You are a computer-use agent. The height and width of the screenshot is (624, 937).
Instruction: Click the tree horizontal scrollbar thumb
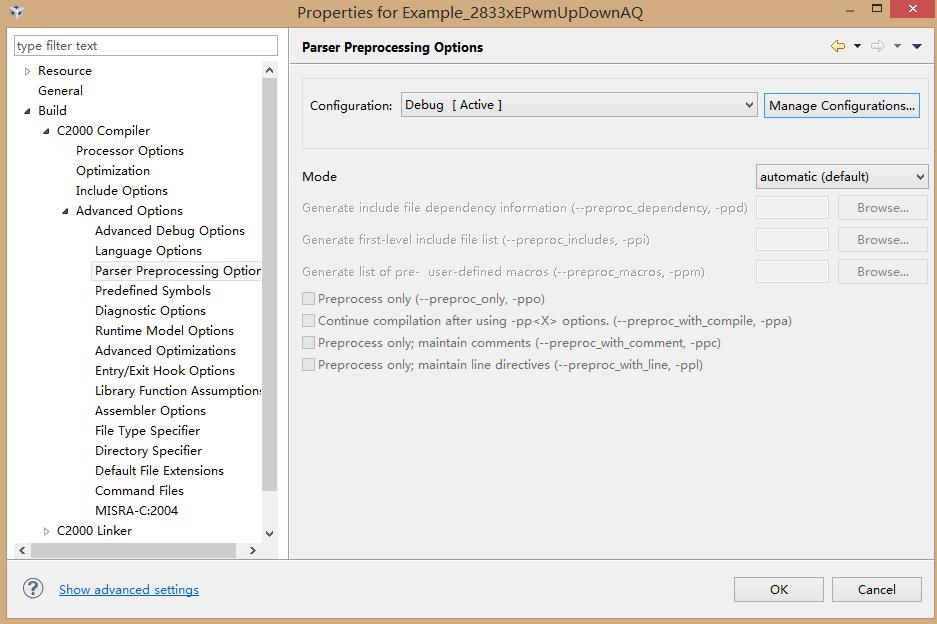coord(133,550)
